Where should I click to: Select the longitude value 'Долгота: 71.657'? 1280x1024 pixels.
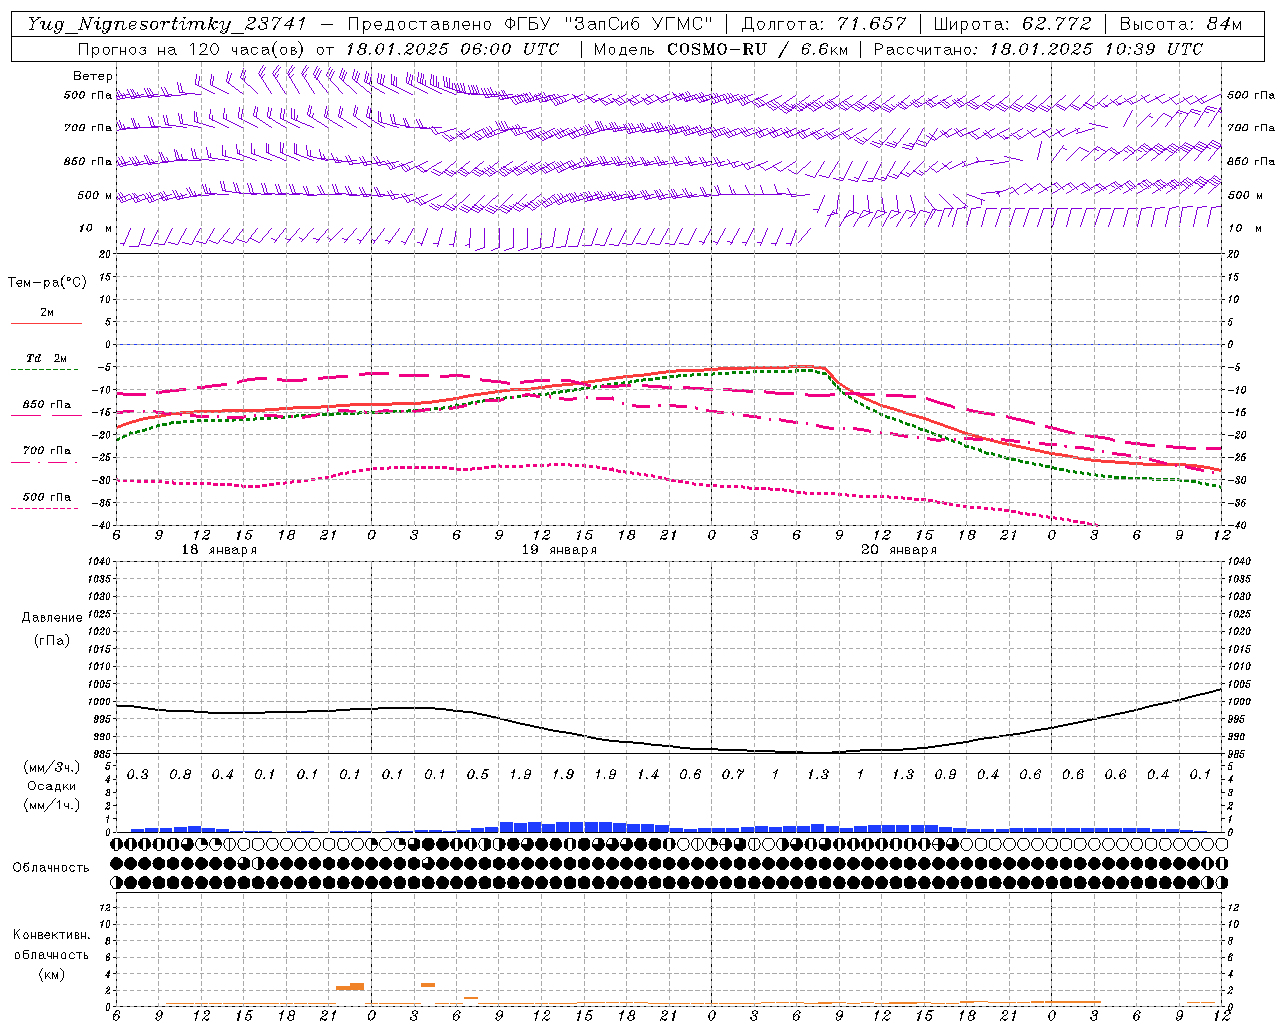click(824, 24)
